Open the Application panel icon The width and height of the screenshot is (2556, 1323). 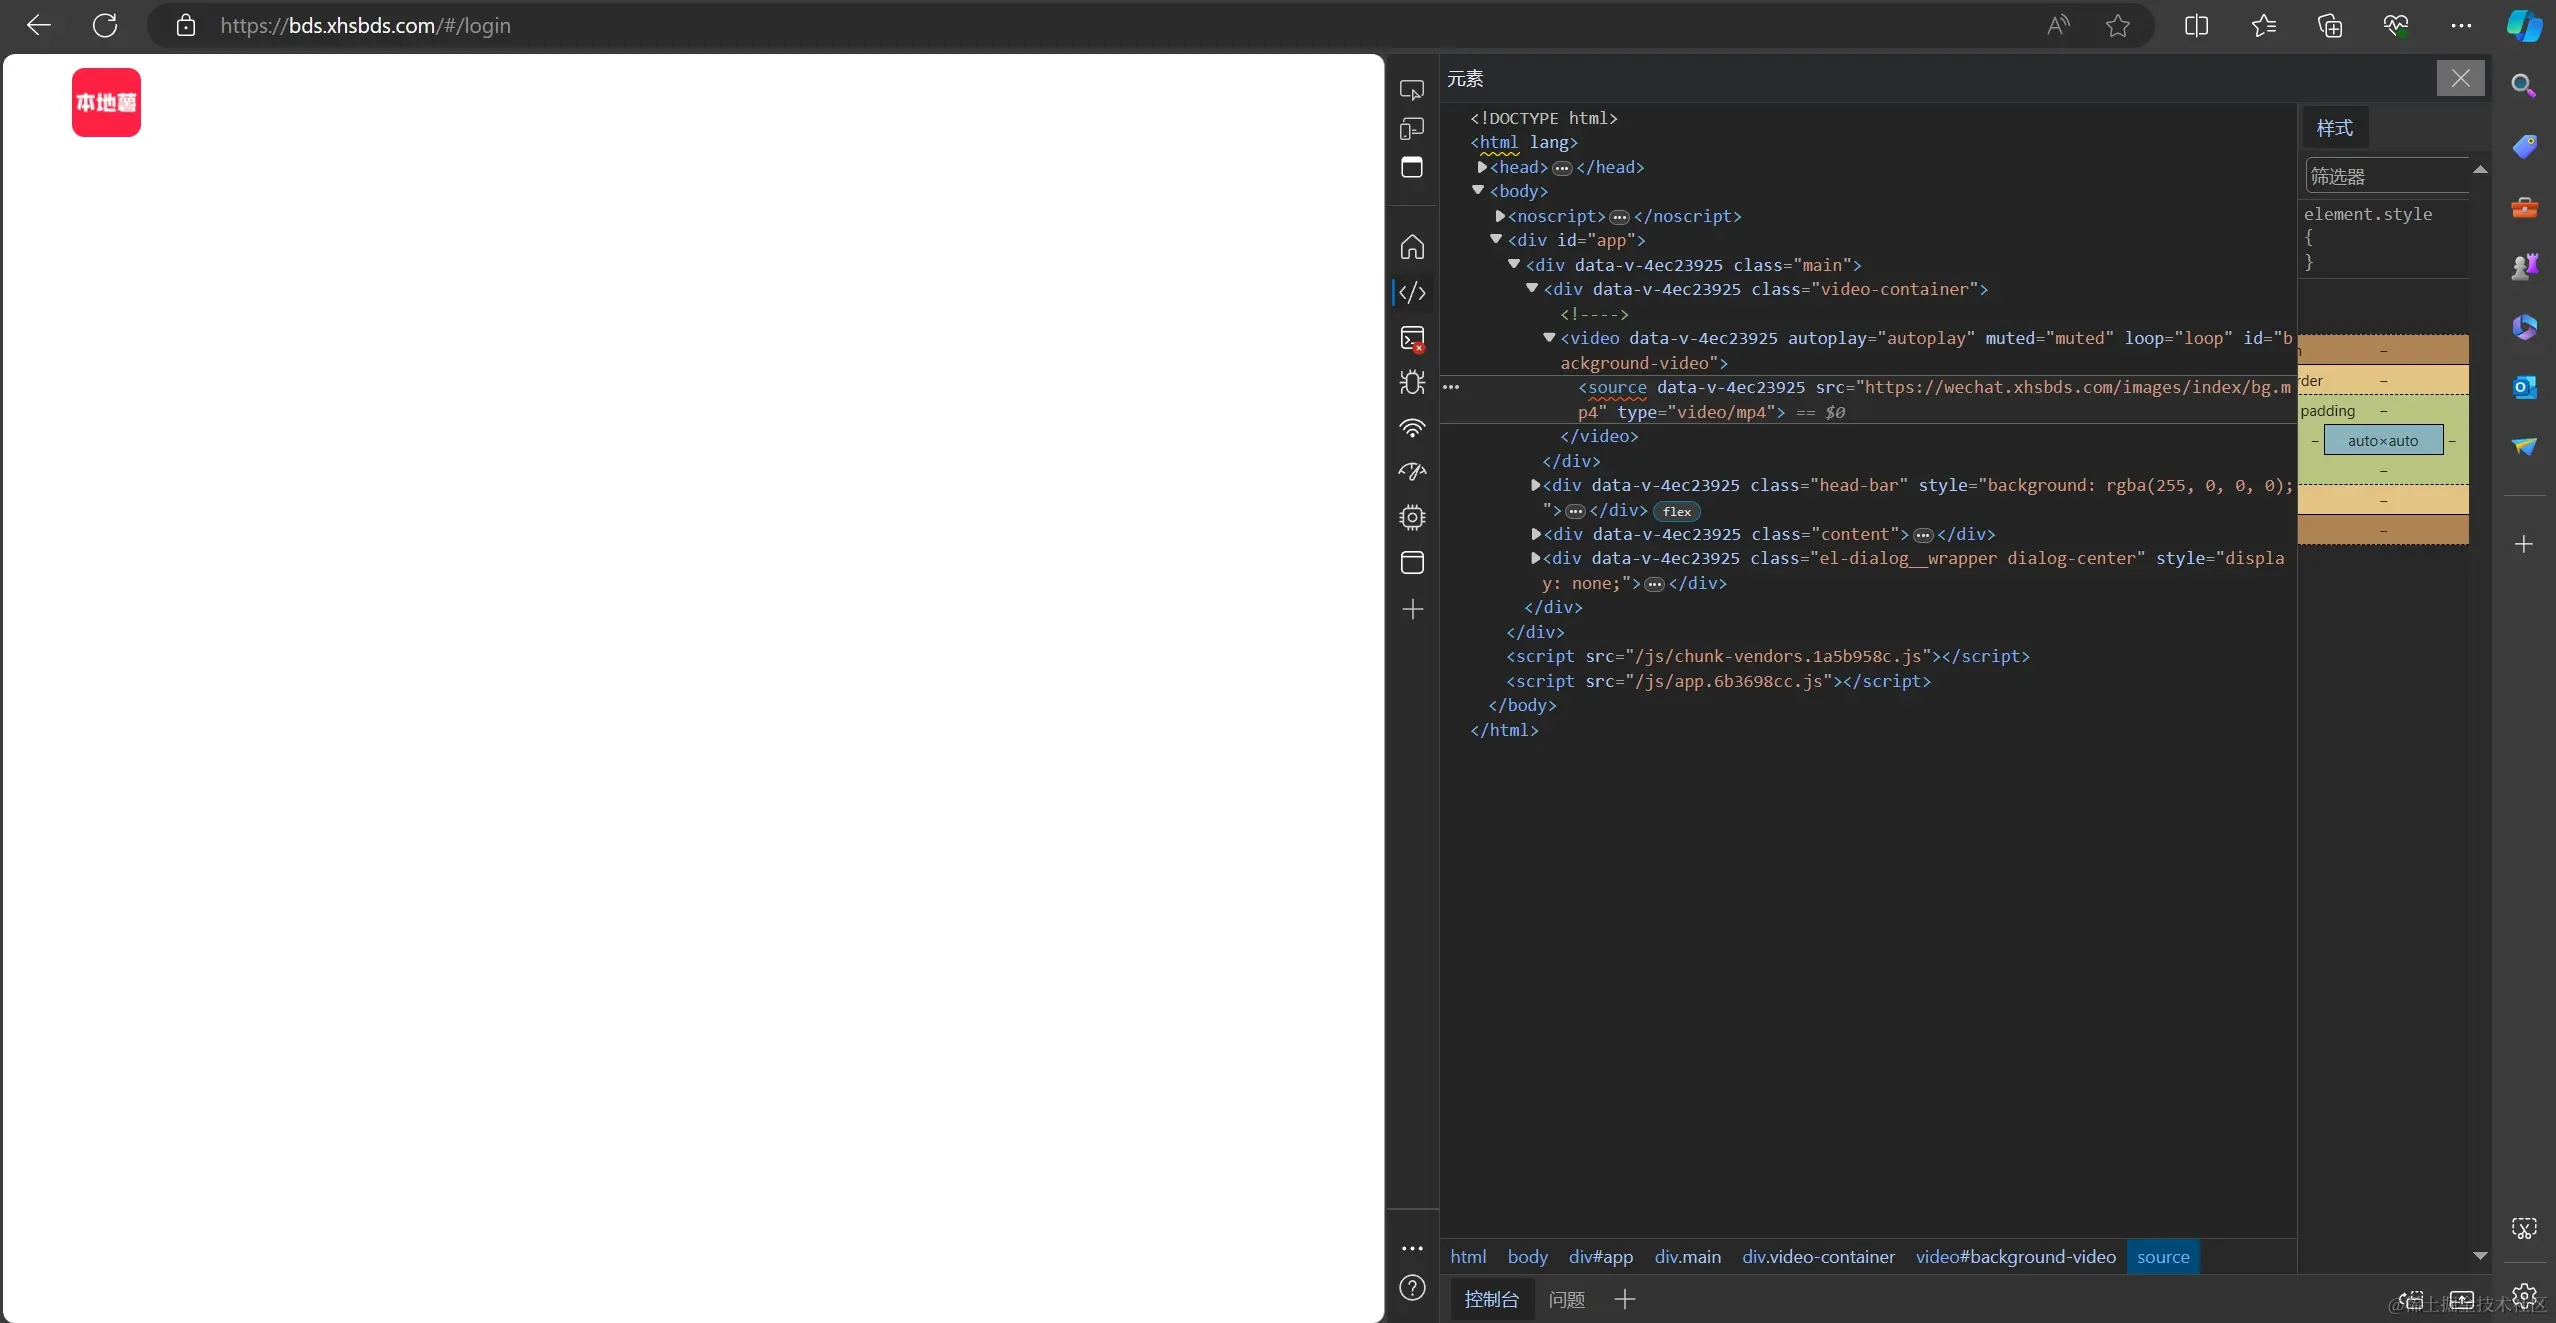click(x=1412, y=563)
